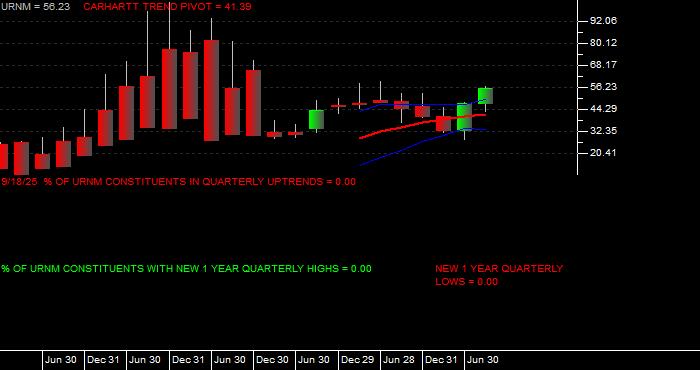Click the Jun 28 date axis label
The width and height of the screenshot is (700, 370).
(x=399, y=360)
